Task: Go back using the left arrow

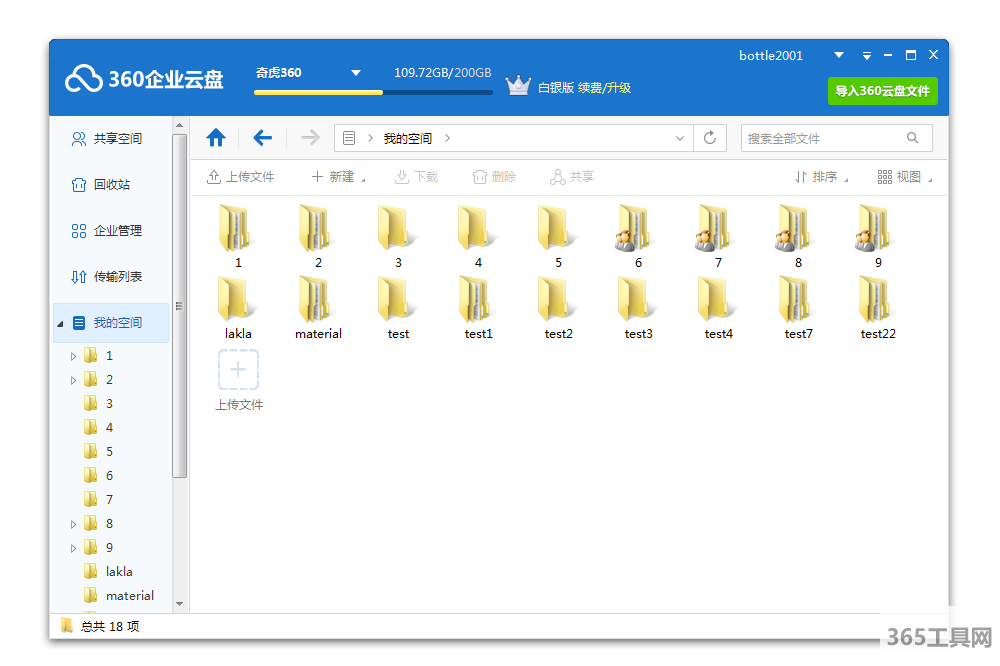Action: (262, 138)
